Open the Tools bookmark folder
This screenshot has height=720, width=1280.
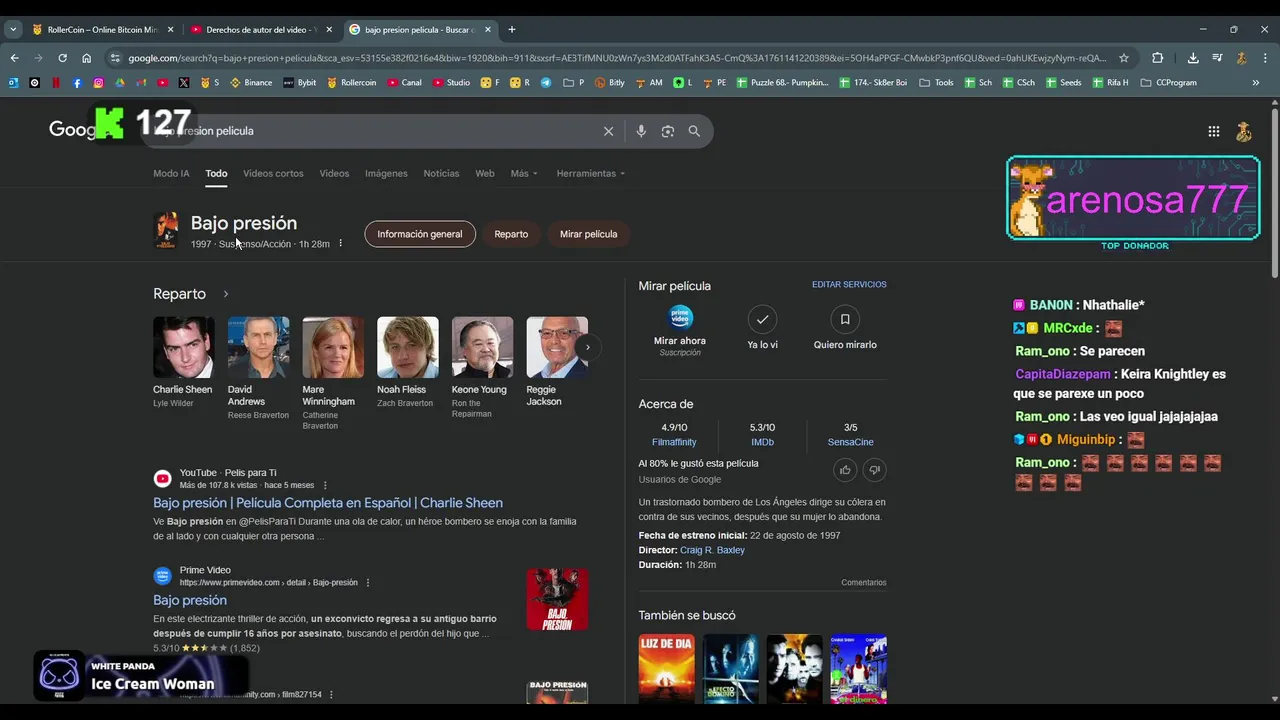tap(936, 83)
